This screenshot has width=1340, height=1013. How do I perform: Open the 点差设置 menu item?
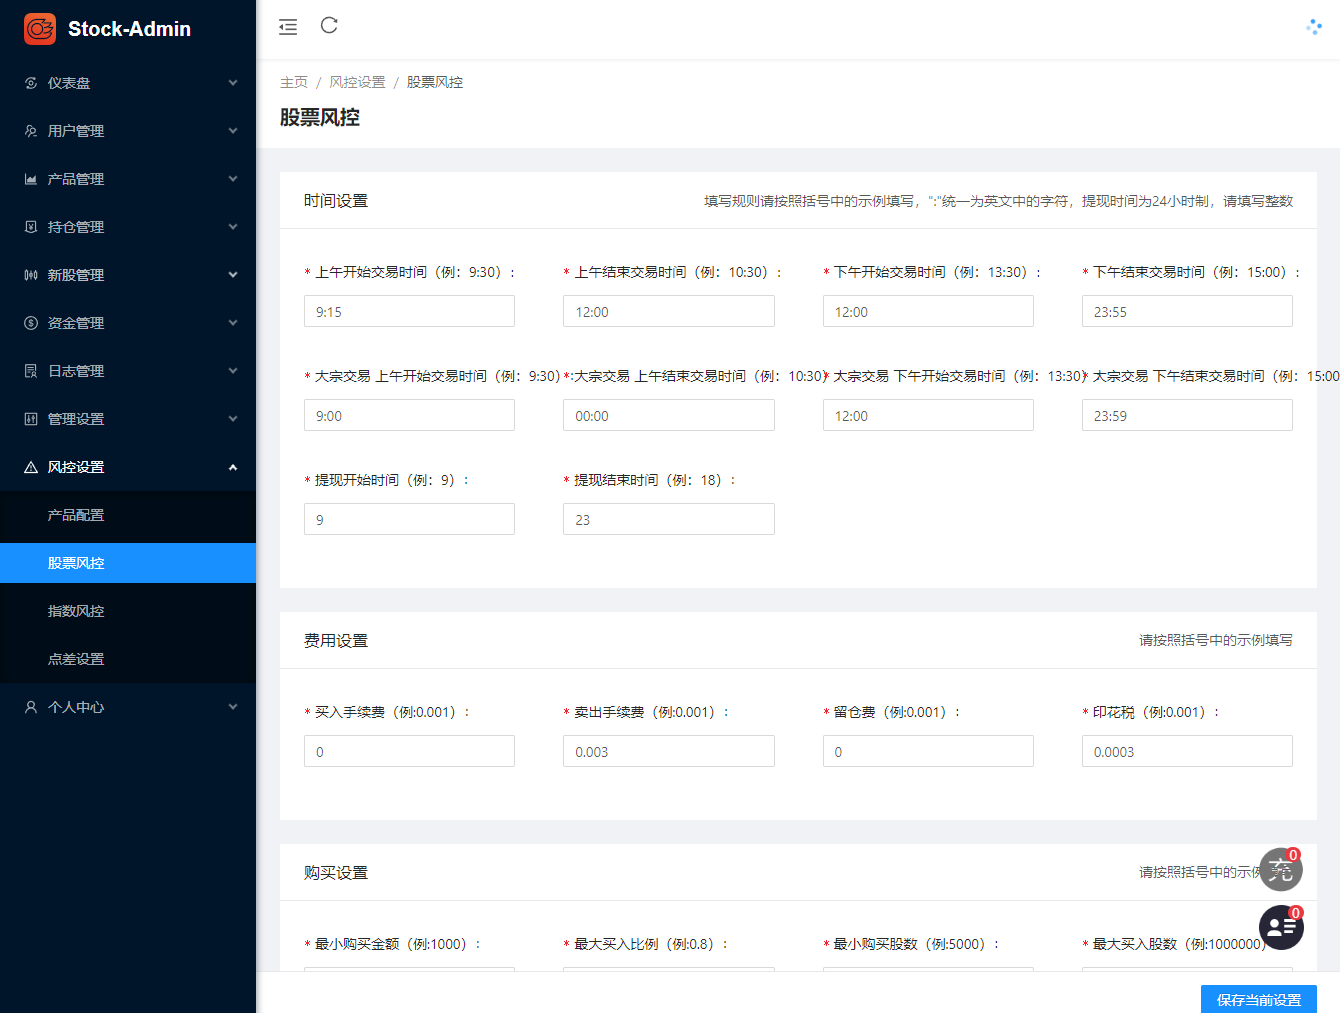click(x=75, y=658)
